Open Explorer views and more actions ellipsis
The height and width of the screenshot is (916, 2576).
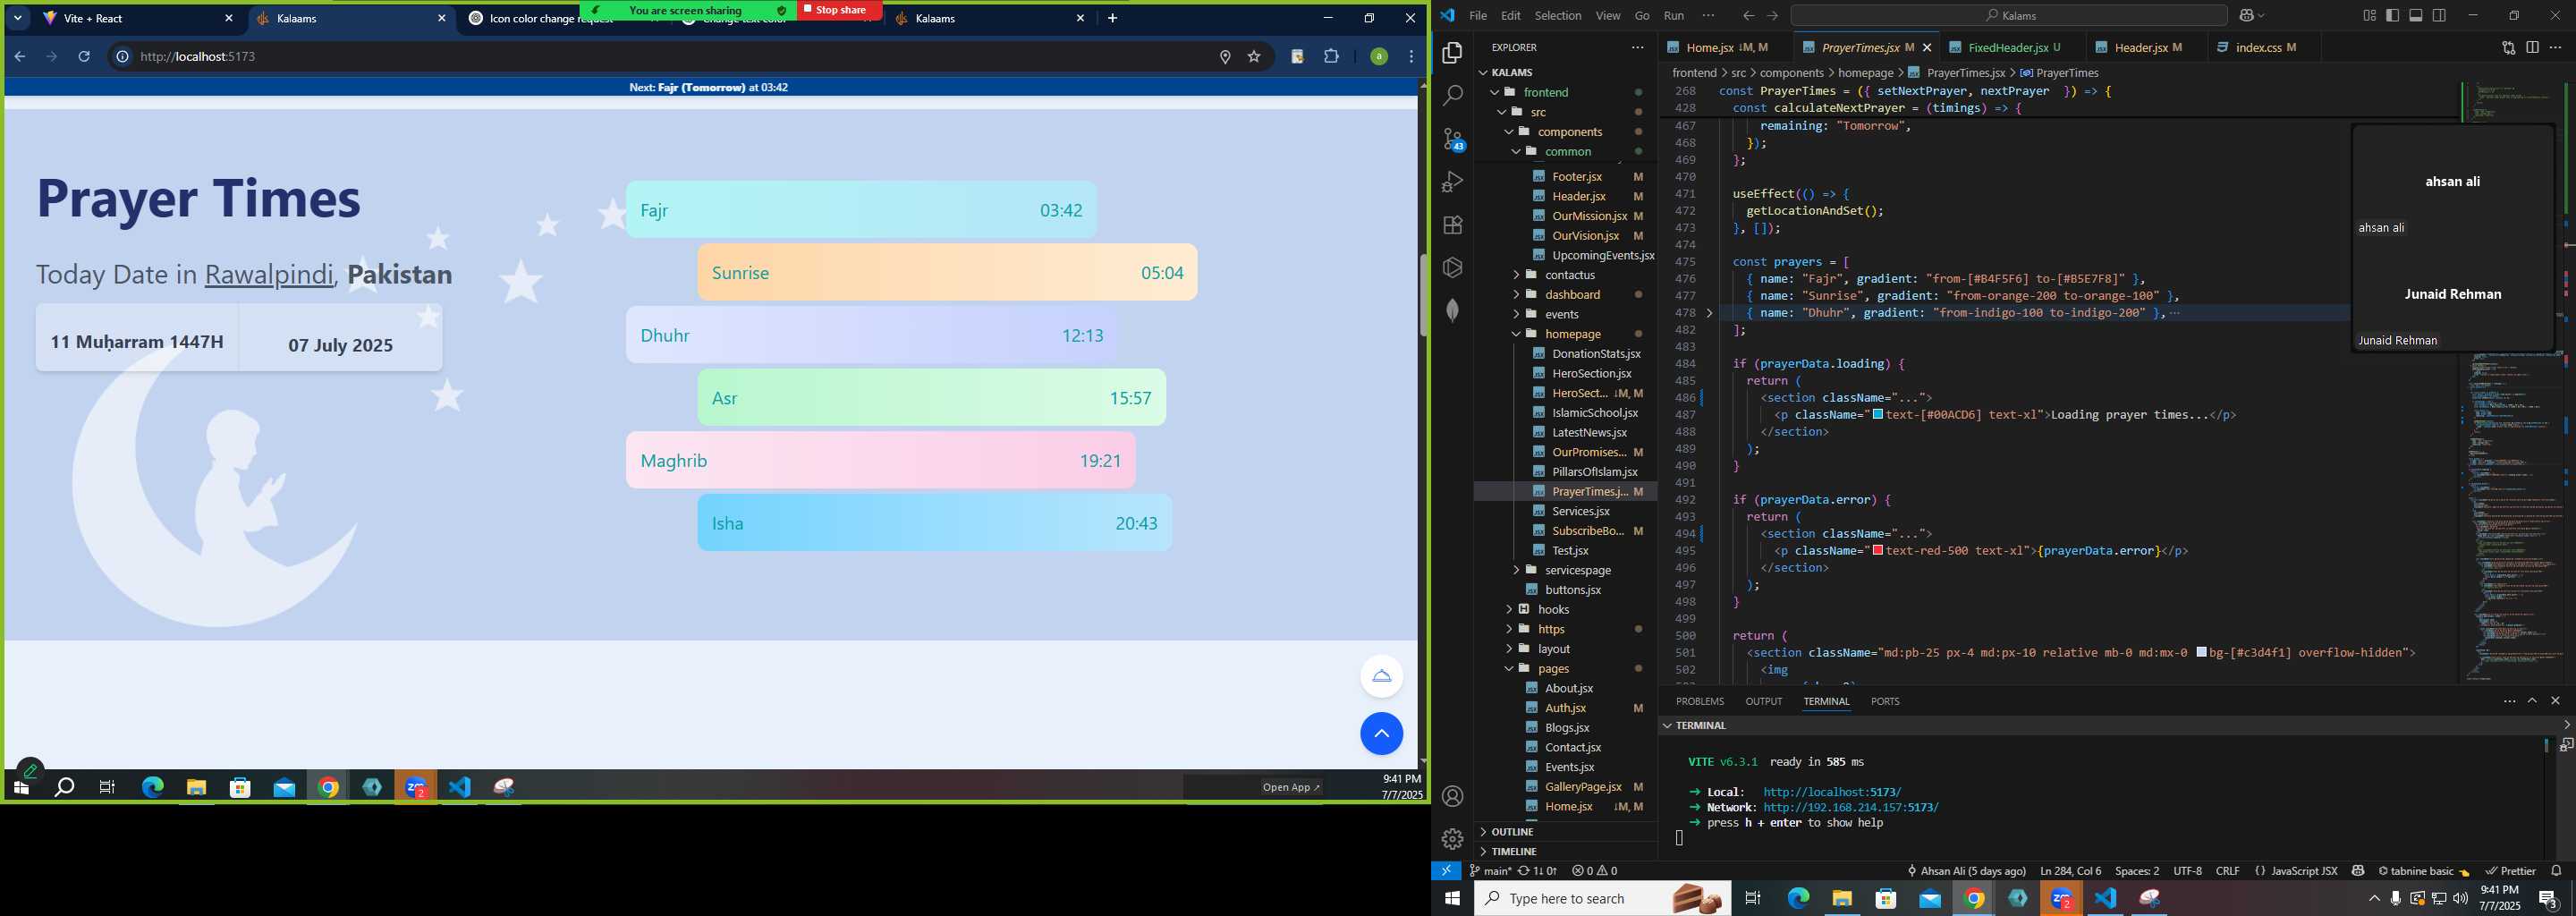click(x=1637, y=47)
